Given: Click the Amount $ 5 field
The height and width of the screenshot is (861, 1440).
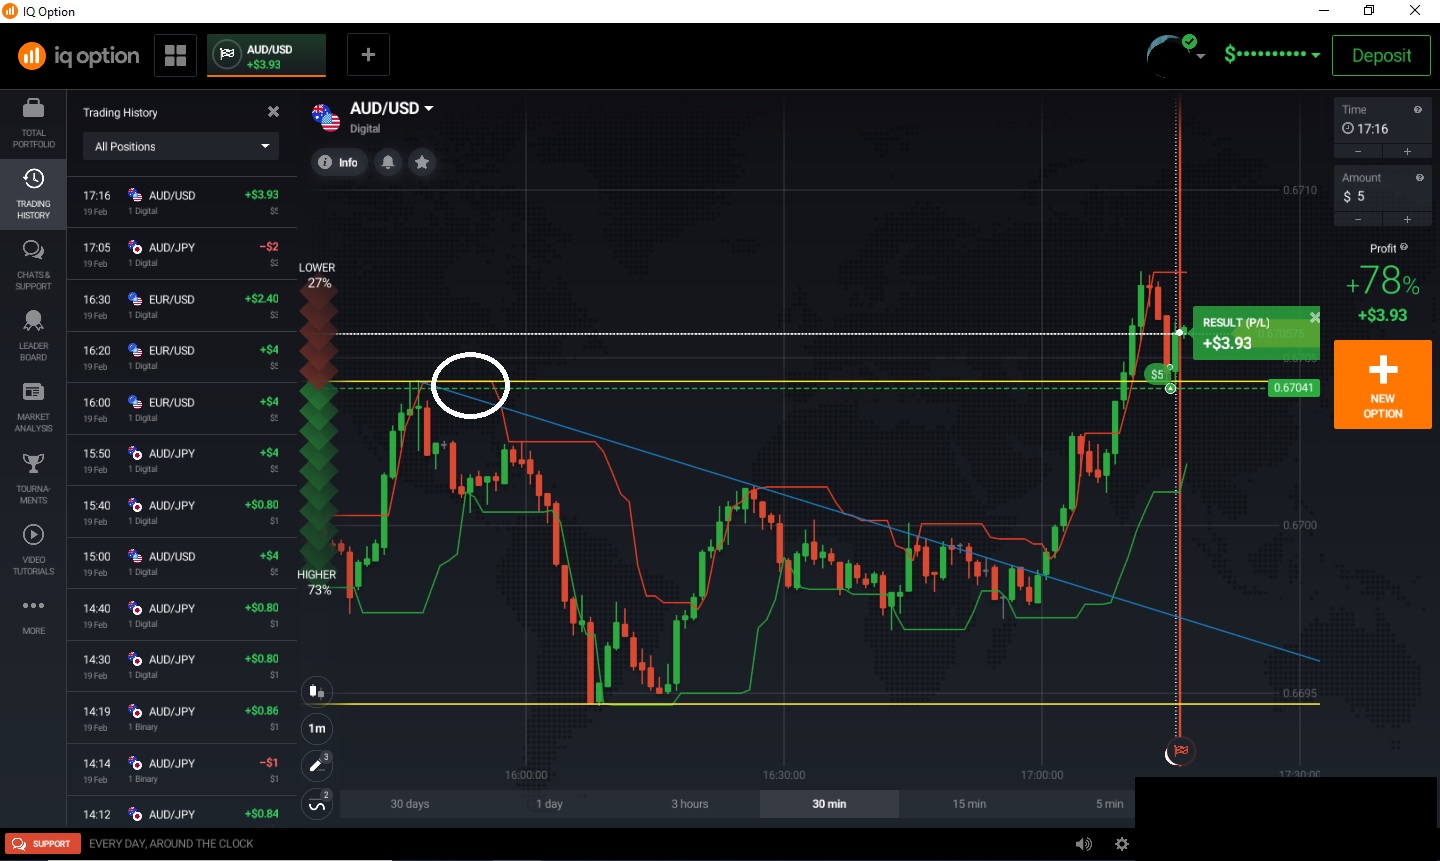Looking at the screenshot, I should tap(1383, 196).
